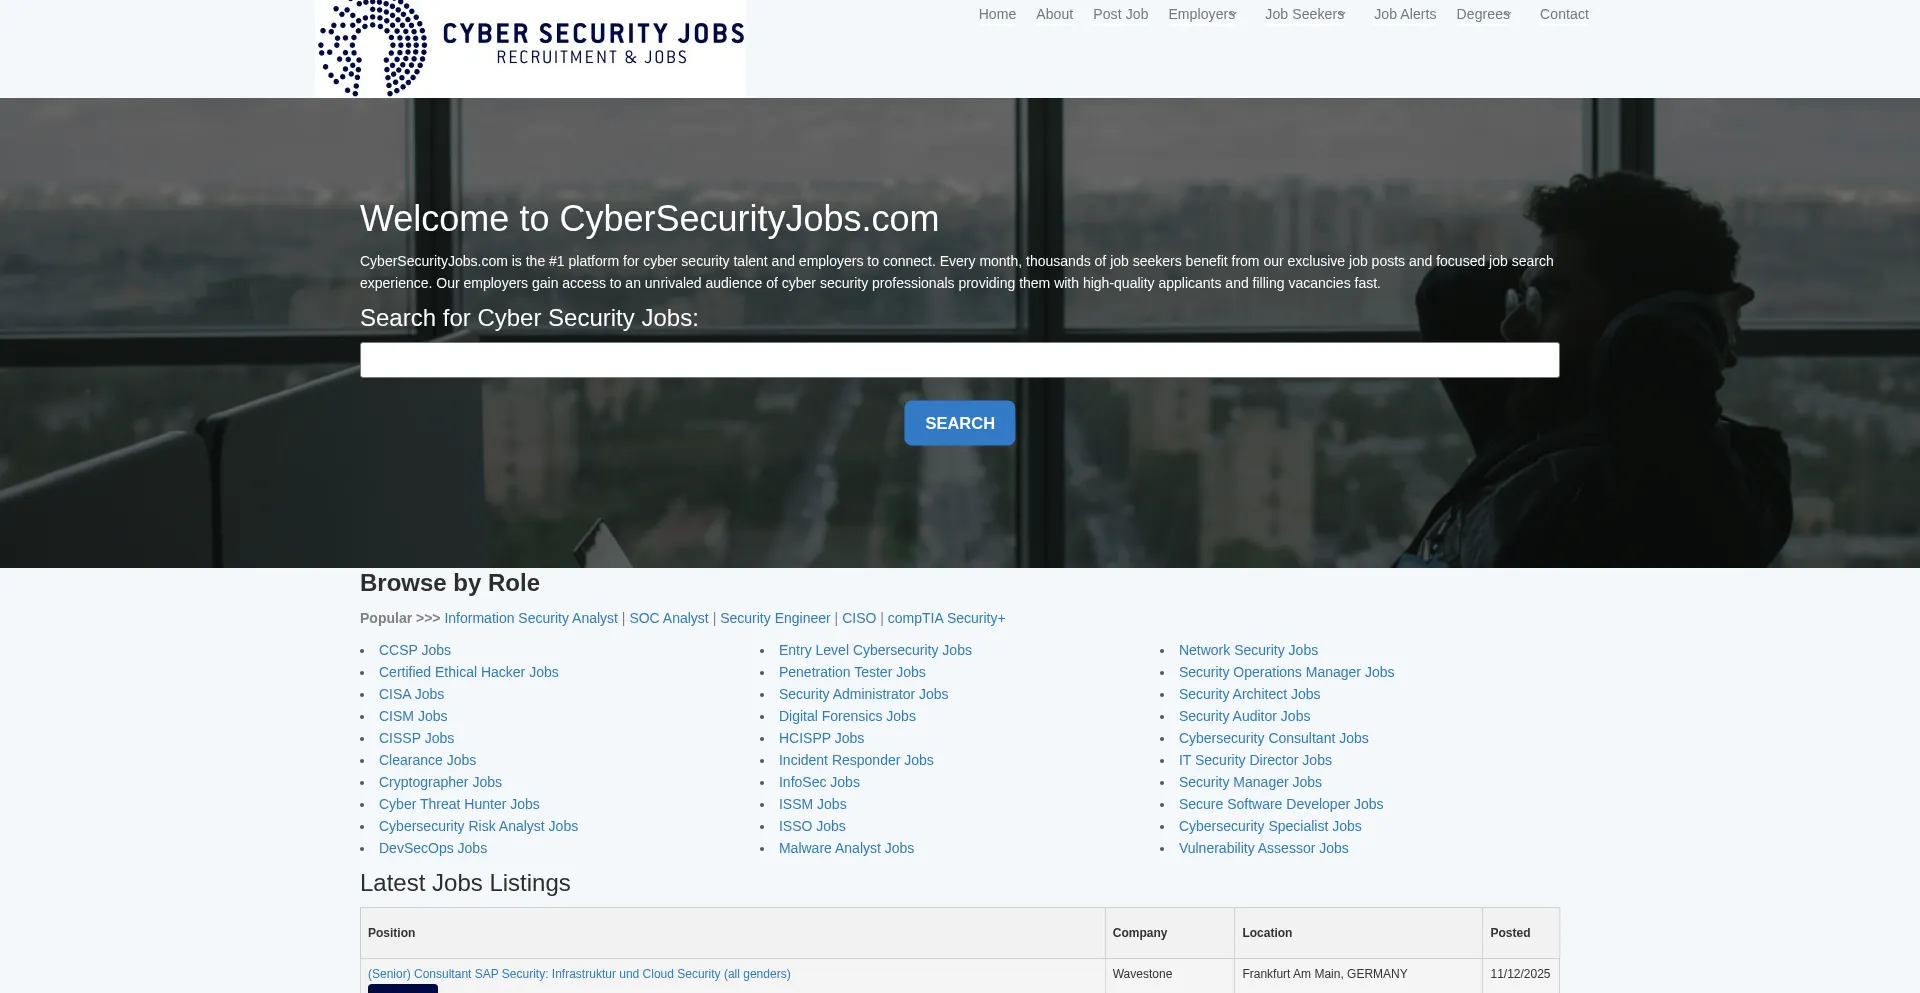This screenshot has height=993, width=1920.
Task: Select the 11/12/2025 posted date
Action: (x=1520, y=974)
